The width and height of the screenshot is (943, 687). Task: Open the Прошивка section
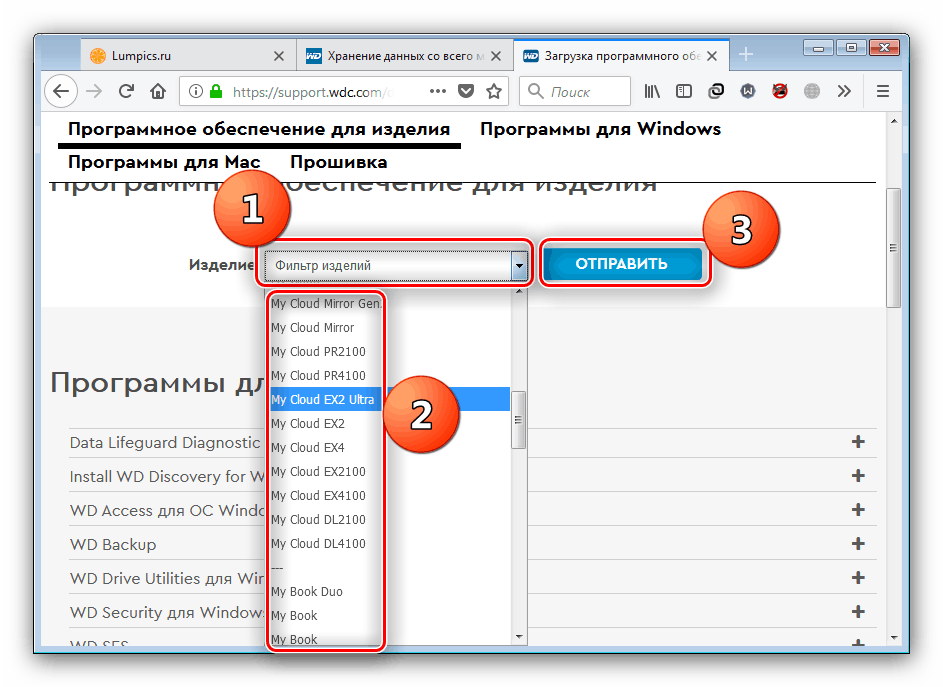[339, 162]
